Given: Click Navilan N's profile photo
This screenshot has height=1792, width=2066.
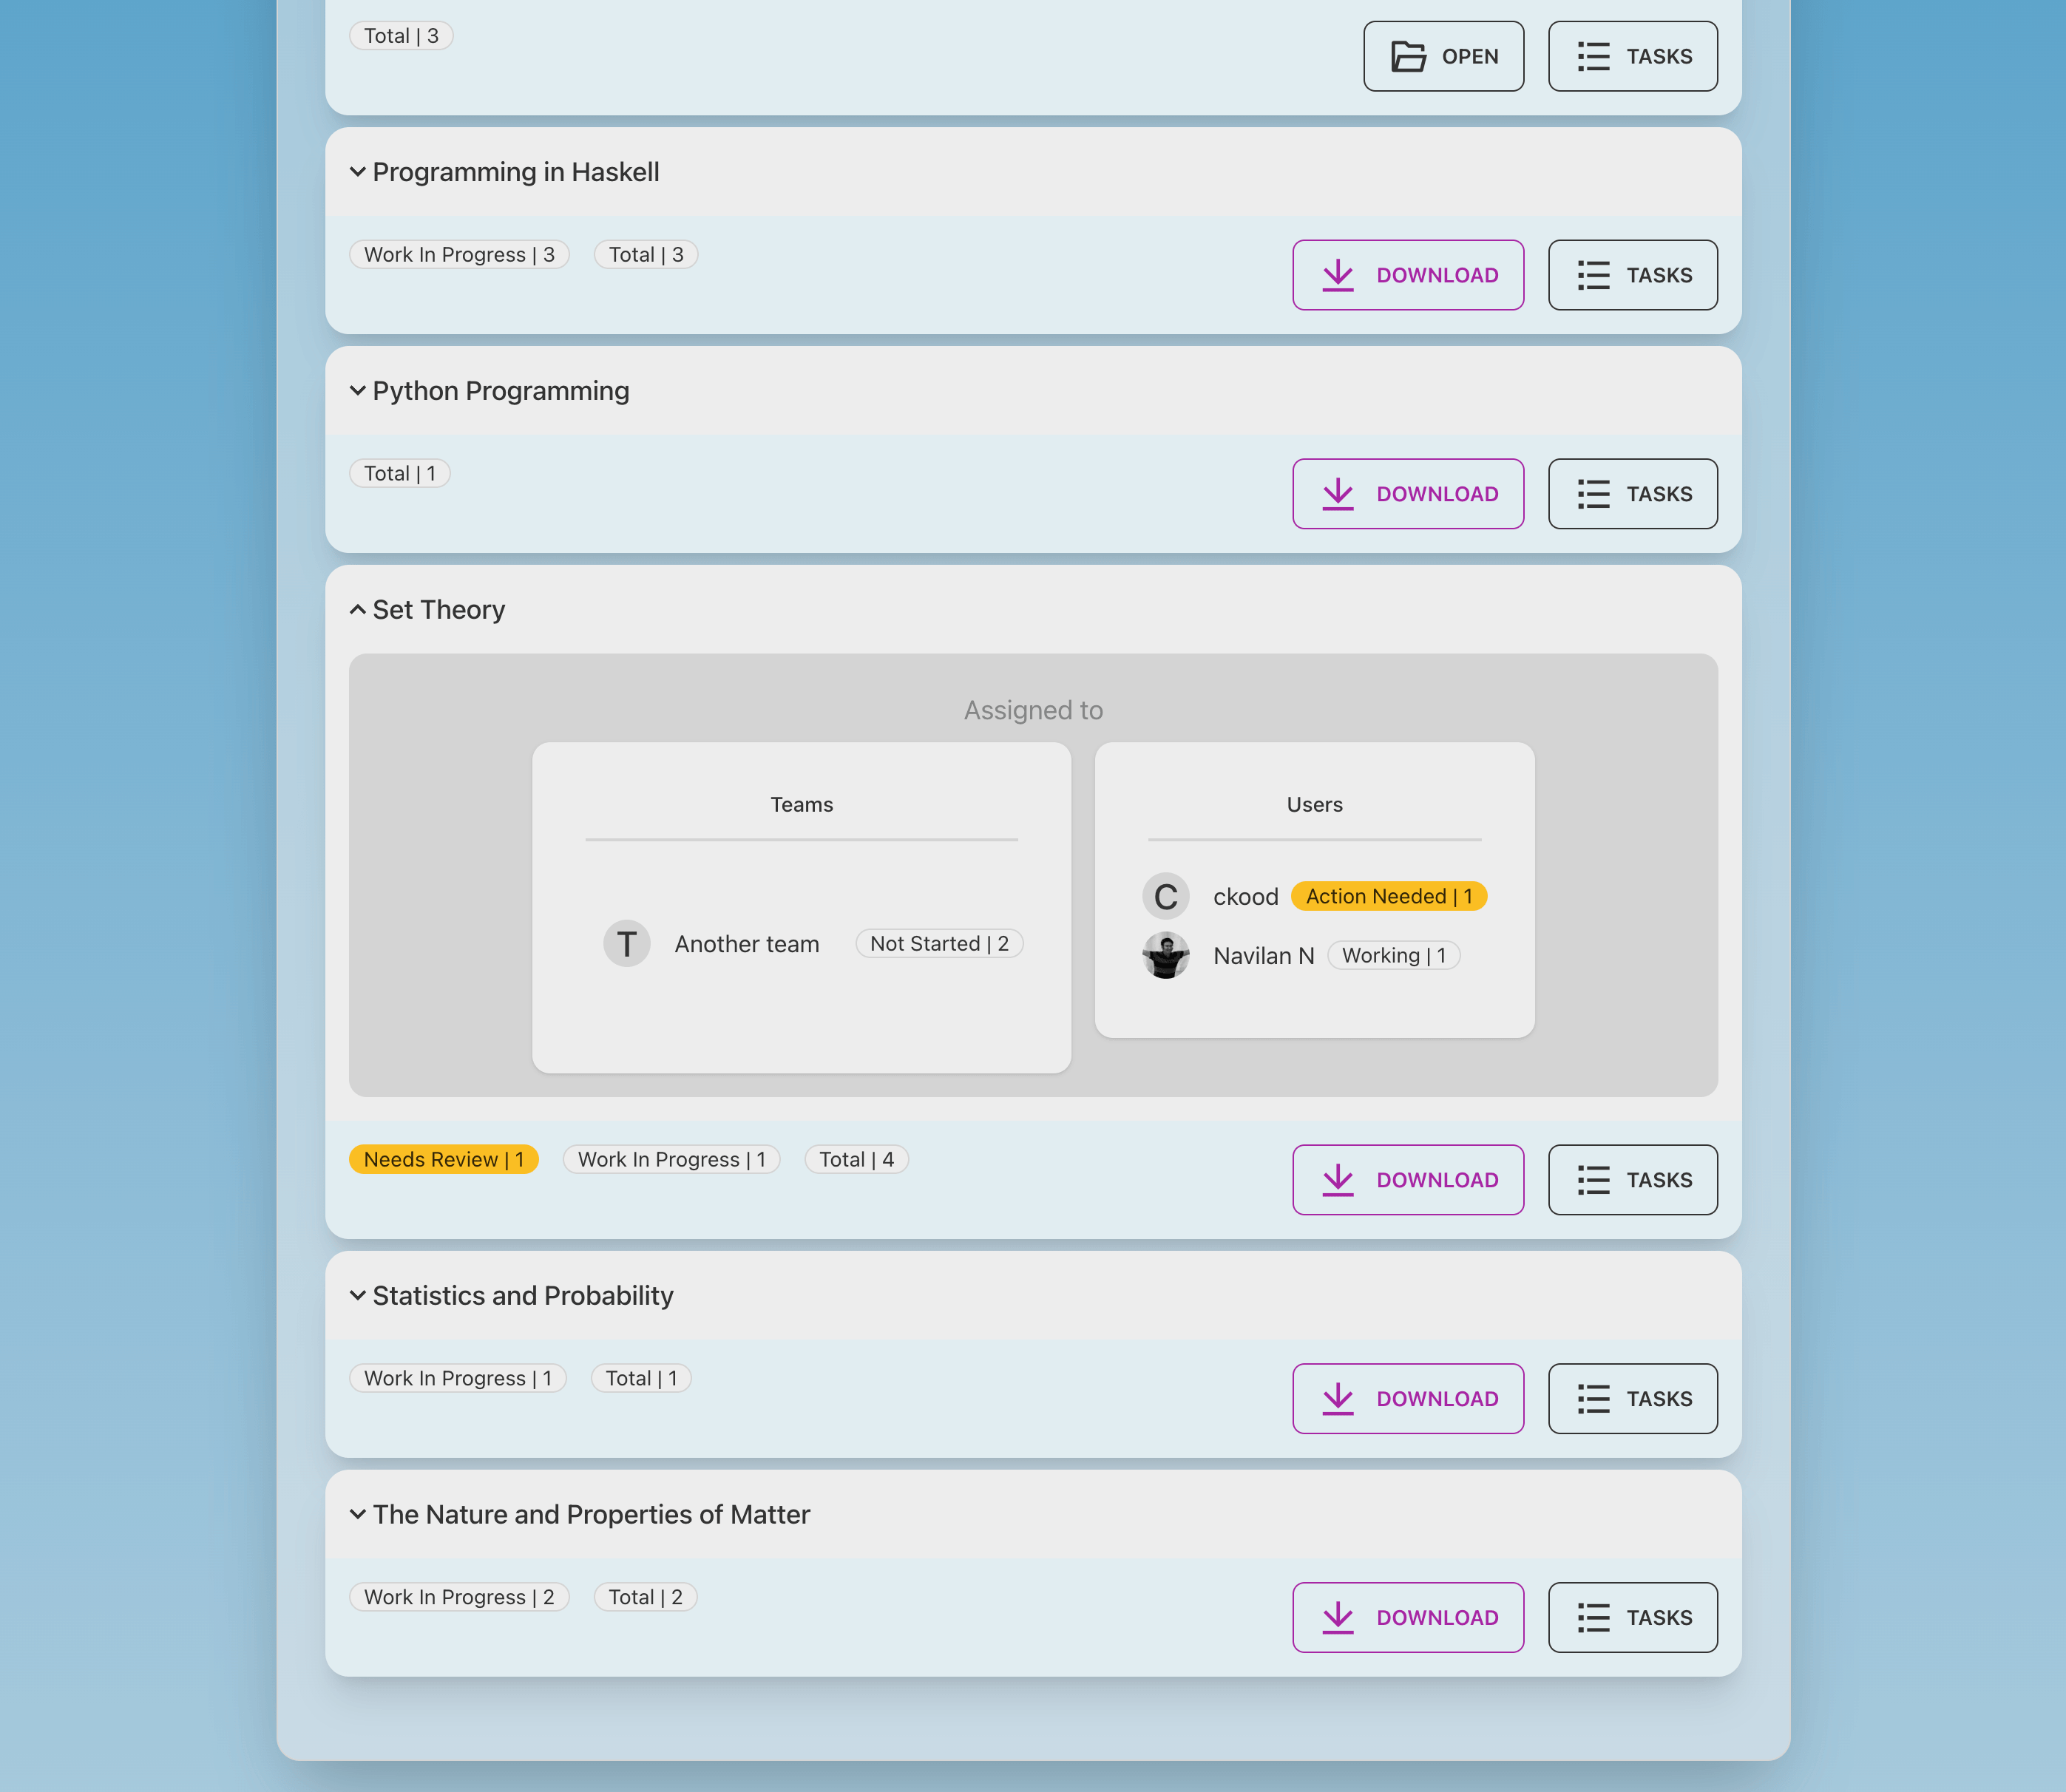Looking at the screenshot, I should (x=1165, y=956).
